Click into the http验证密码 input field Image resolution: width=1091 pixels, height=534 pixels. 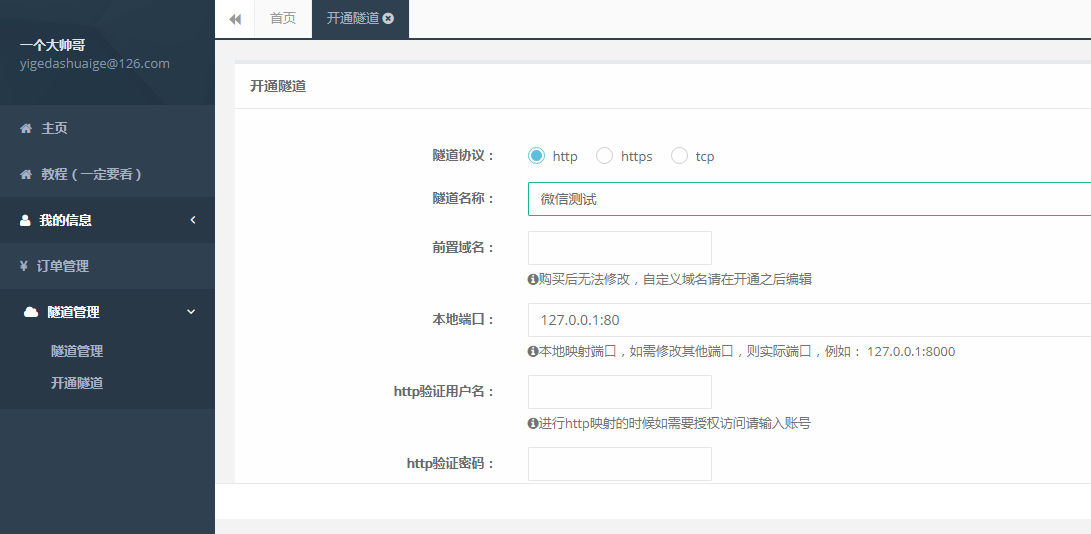[x=620, y=464]
